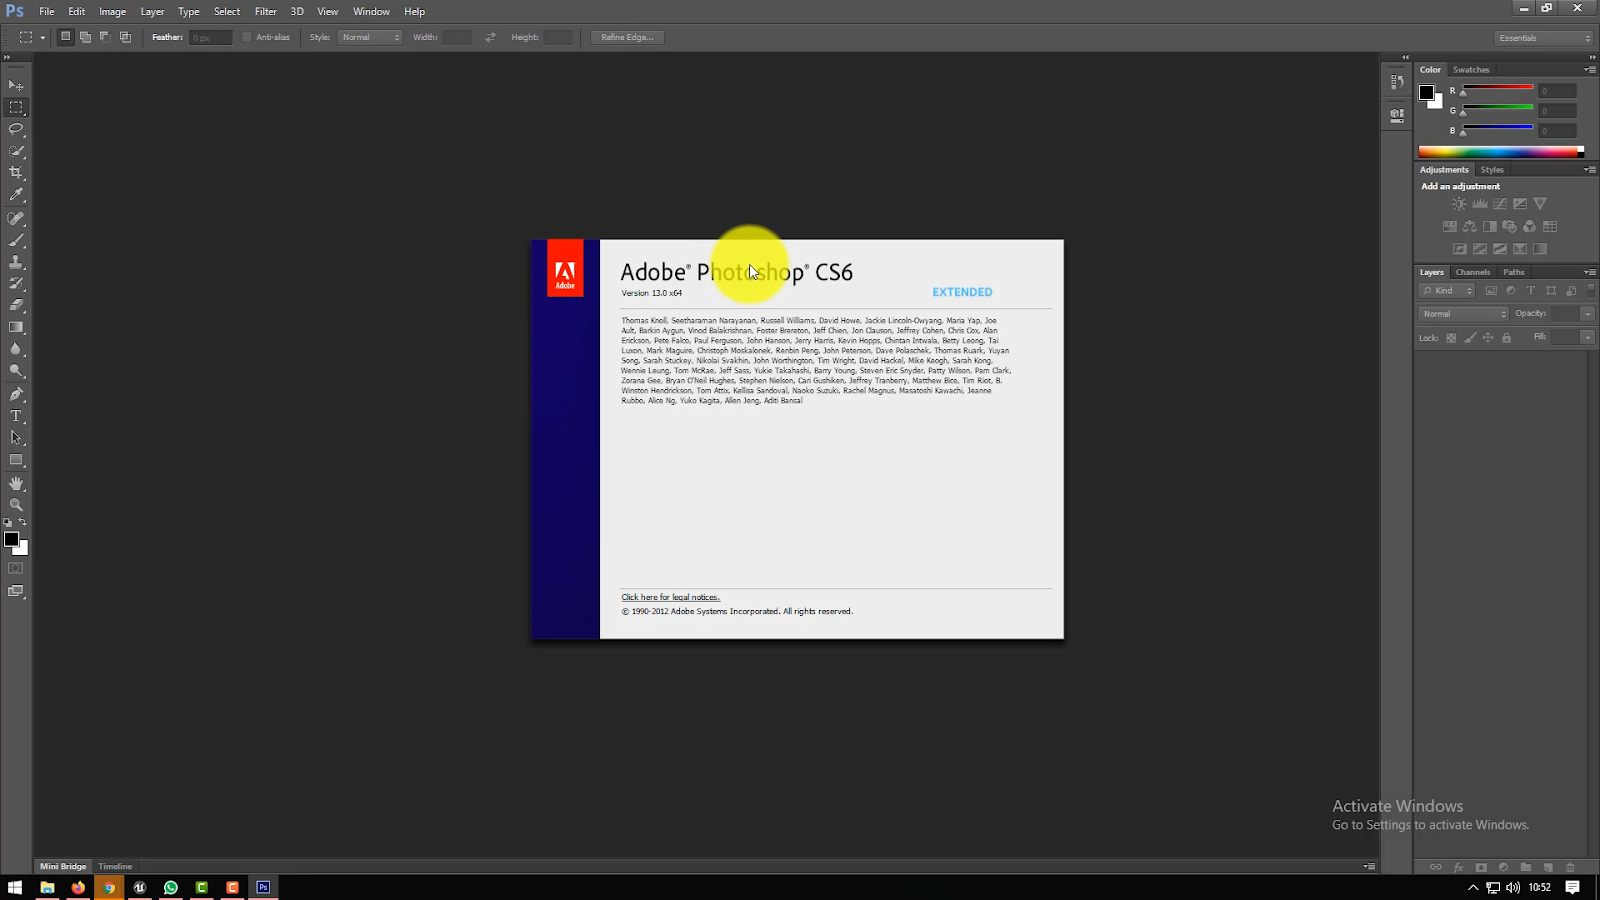
Task: Open the Adjustments panel options menu
Action: coord(1590,170)
